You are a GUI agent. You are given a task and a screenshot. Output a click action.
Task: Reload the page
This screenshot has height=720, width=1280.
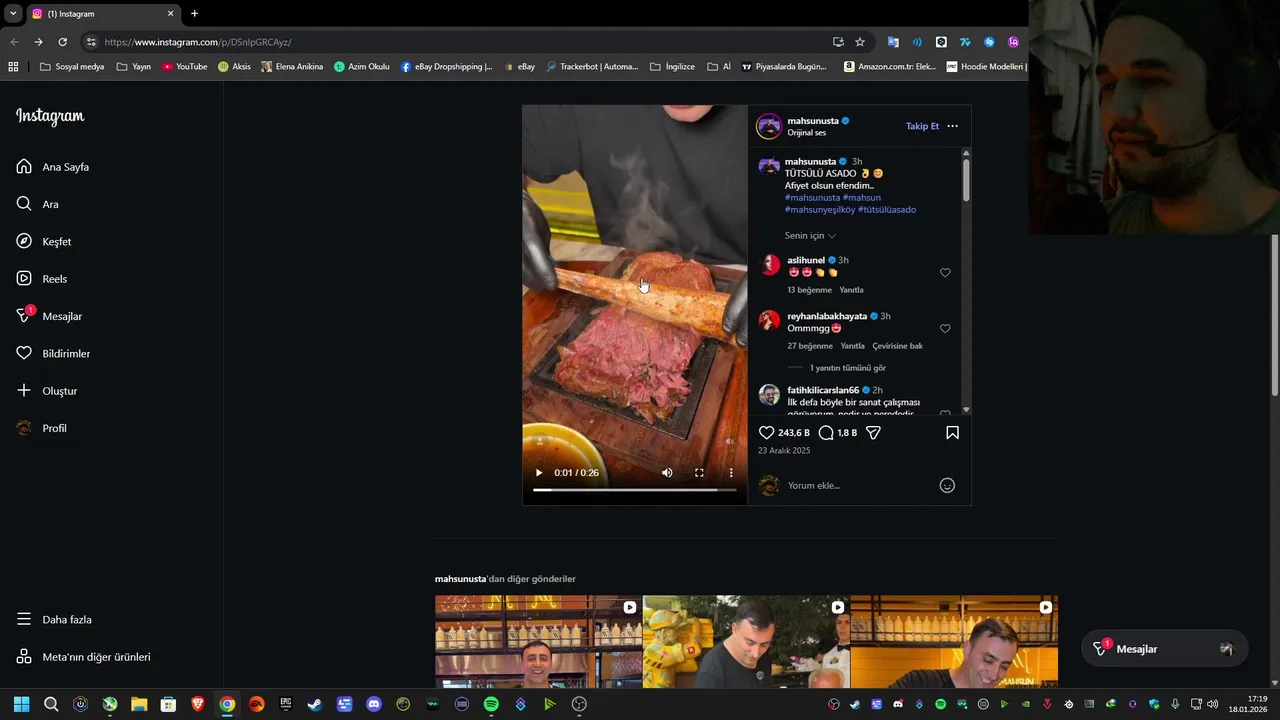pyautogui.click(x=62, y=42)
